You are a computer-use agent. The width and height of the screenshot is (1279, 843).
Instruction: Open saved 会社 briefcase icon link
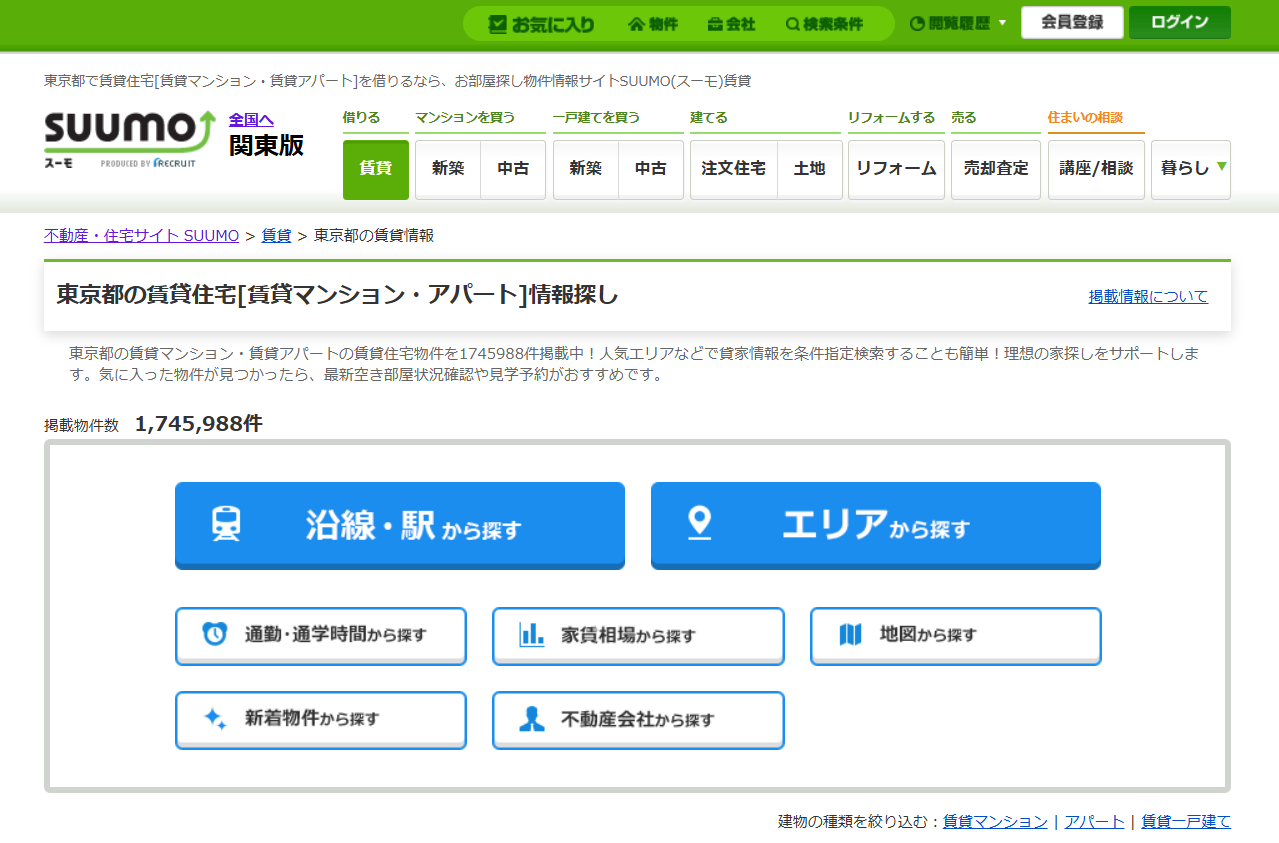(731, 24)
